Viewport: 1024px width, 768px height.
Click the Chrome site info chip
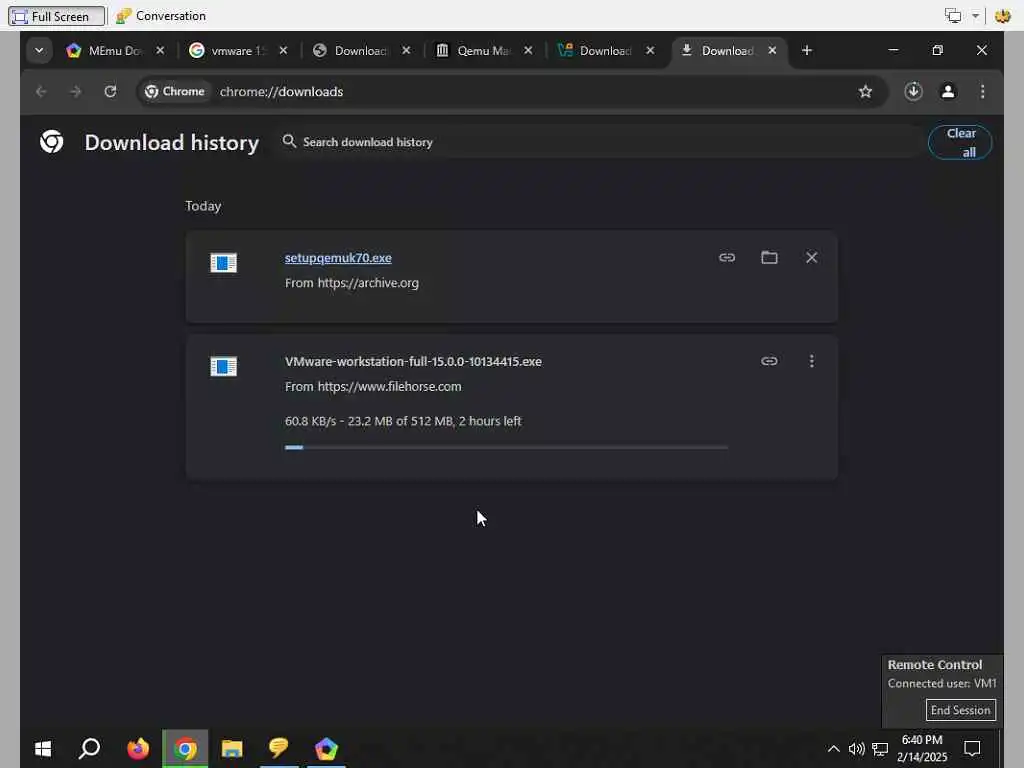tap(174, 91)
